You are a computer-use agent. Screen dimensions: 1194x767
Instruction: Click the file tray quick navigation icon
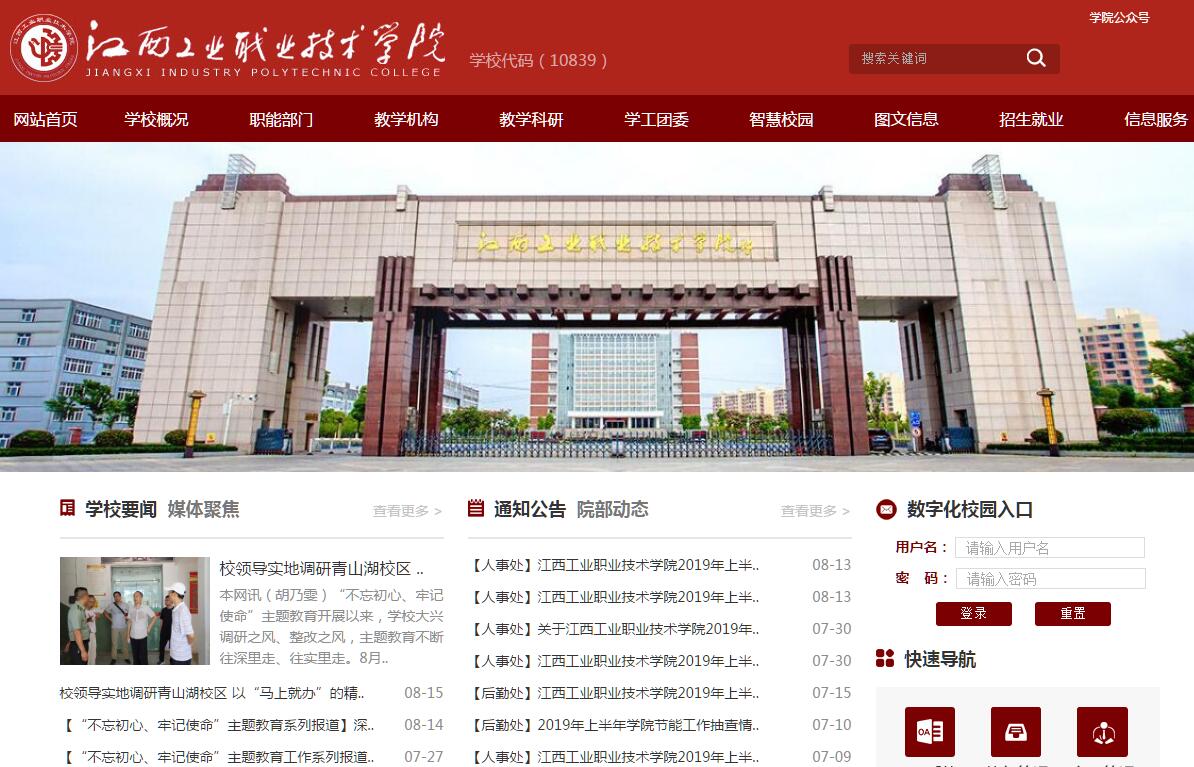click(1015, 732)
